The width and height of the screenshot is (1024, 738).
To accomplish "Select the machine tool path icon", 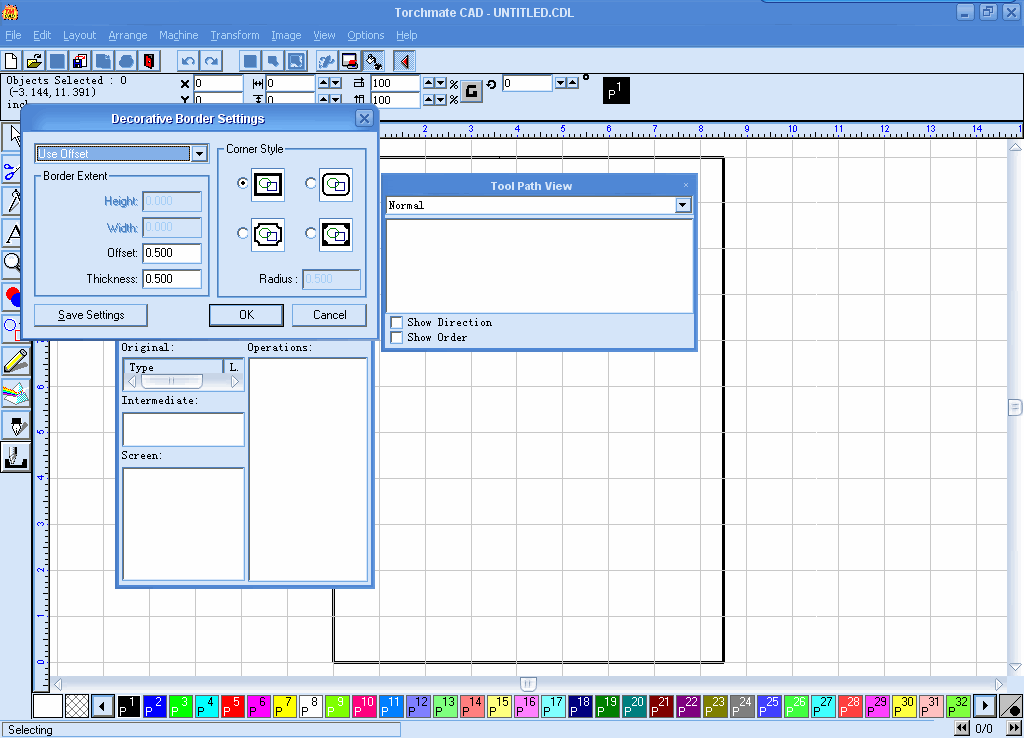I will (x=16, y=457).
